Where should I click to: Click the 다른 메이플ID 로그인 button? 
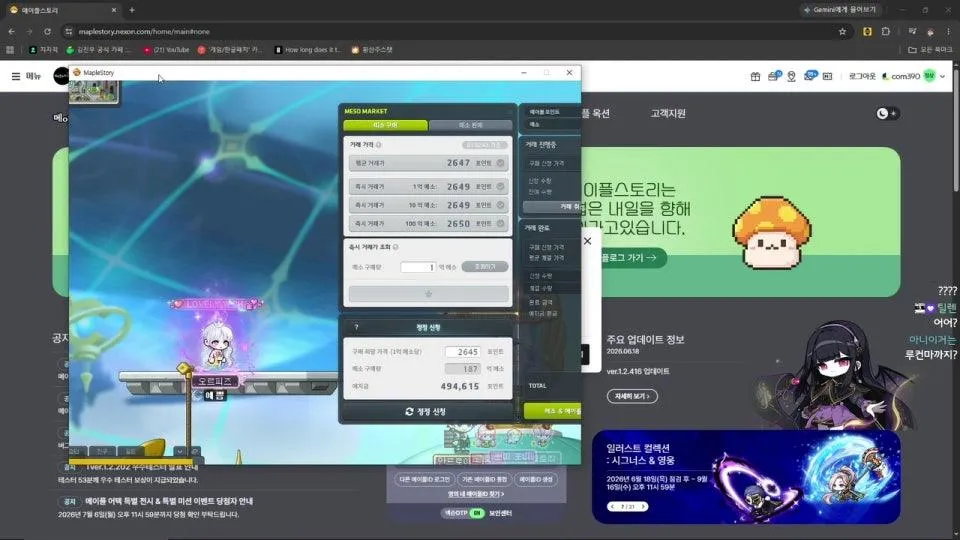[425, 479]
